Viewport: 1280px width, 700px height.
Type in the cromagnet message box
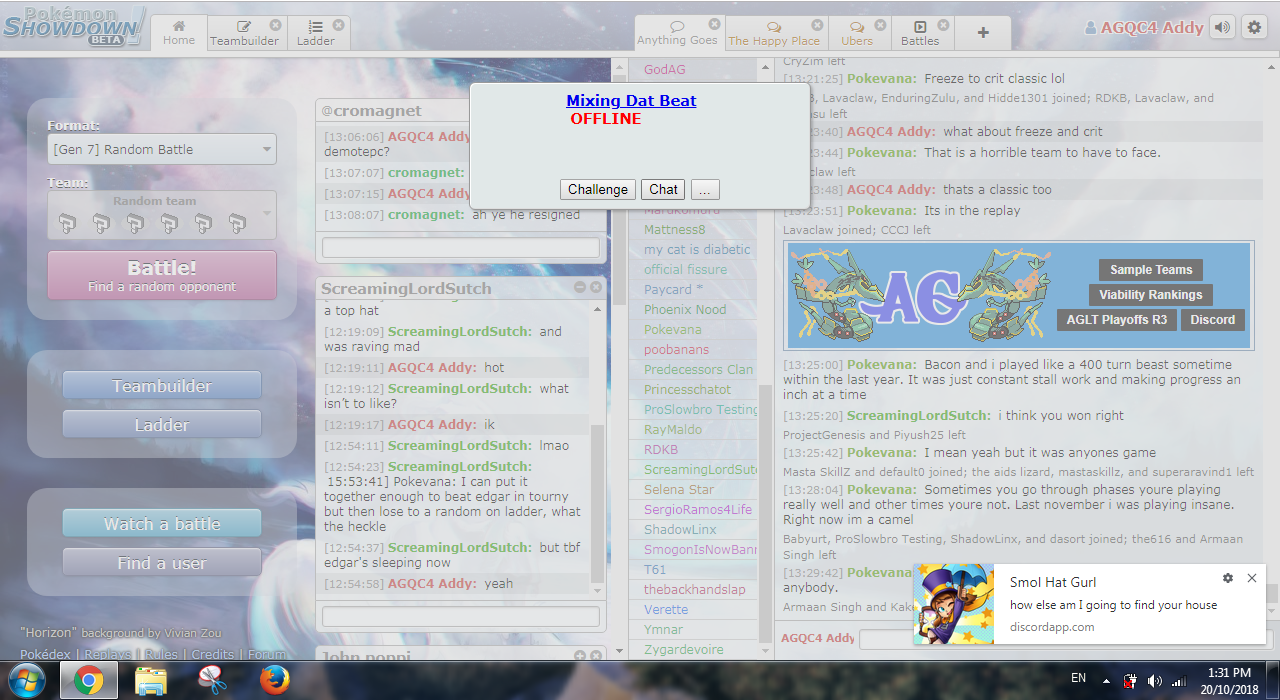click(x=461, y=247)
